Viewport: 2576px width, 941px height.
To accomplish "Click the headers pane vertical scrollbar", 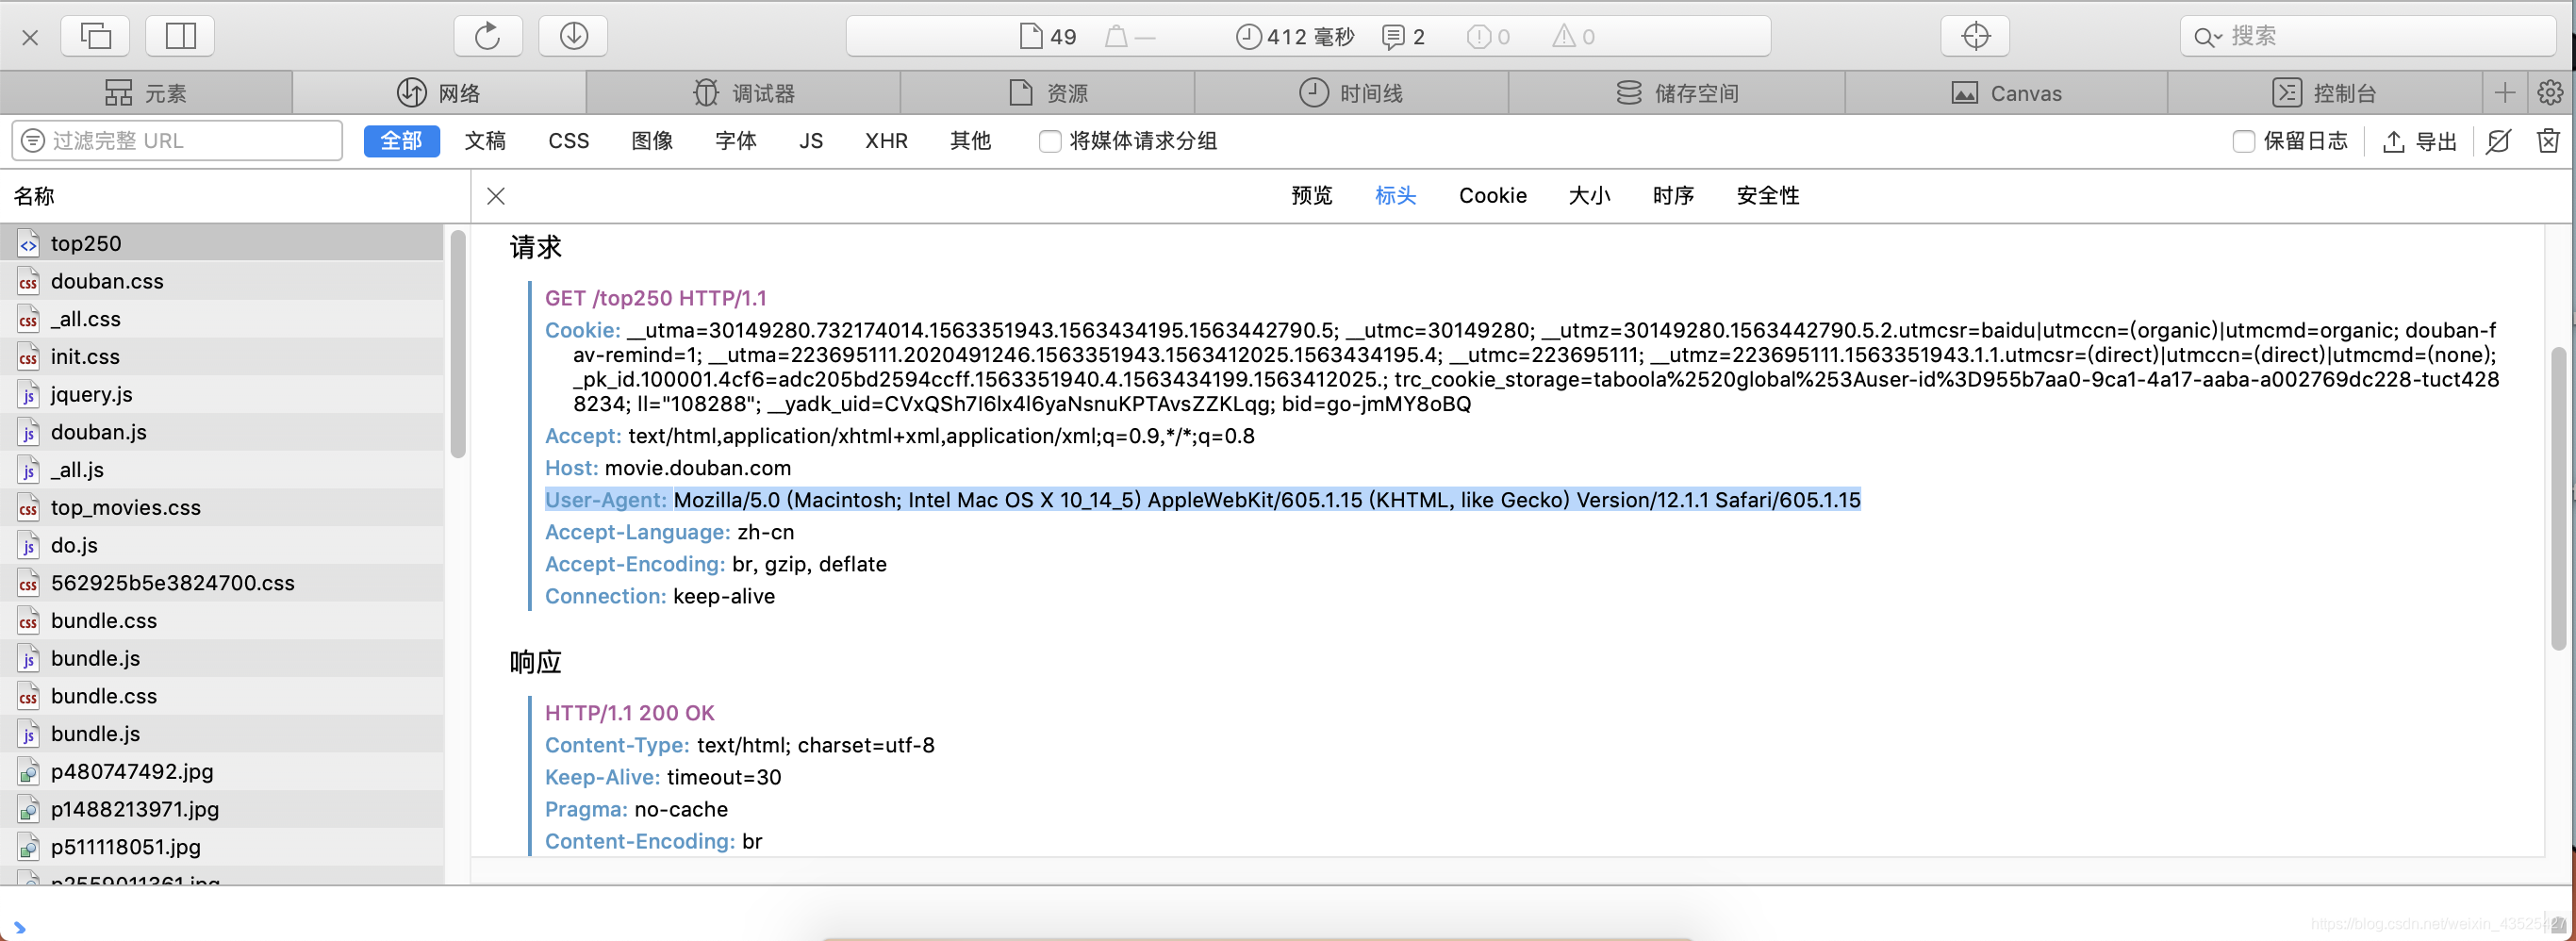I will (x=2558, y=498).
